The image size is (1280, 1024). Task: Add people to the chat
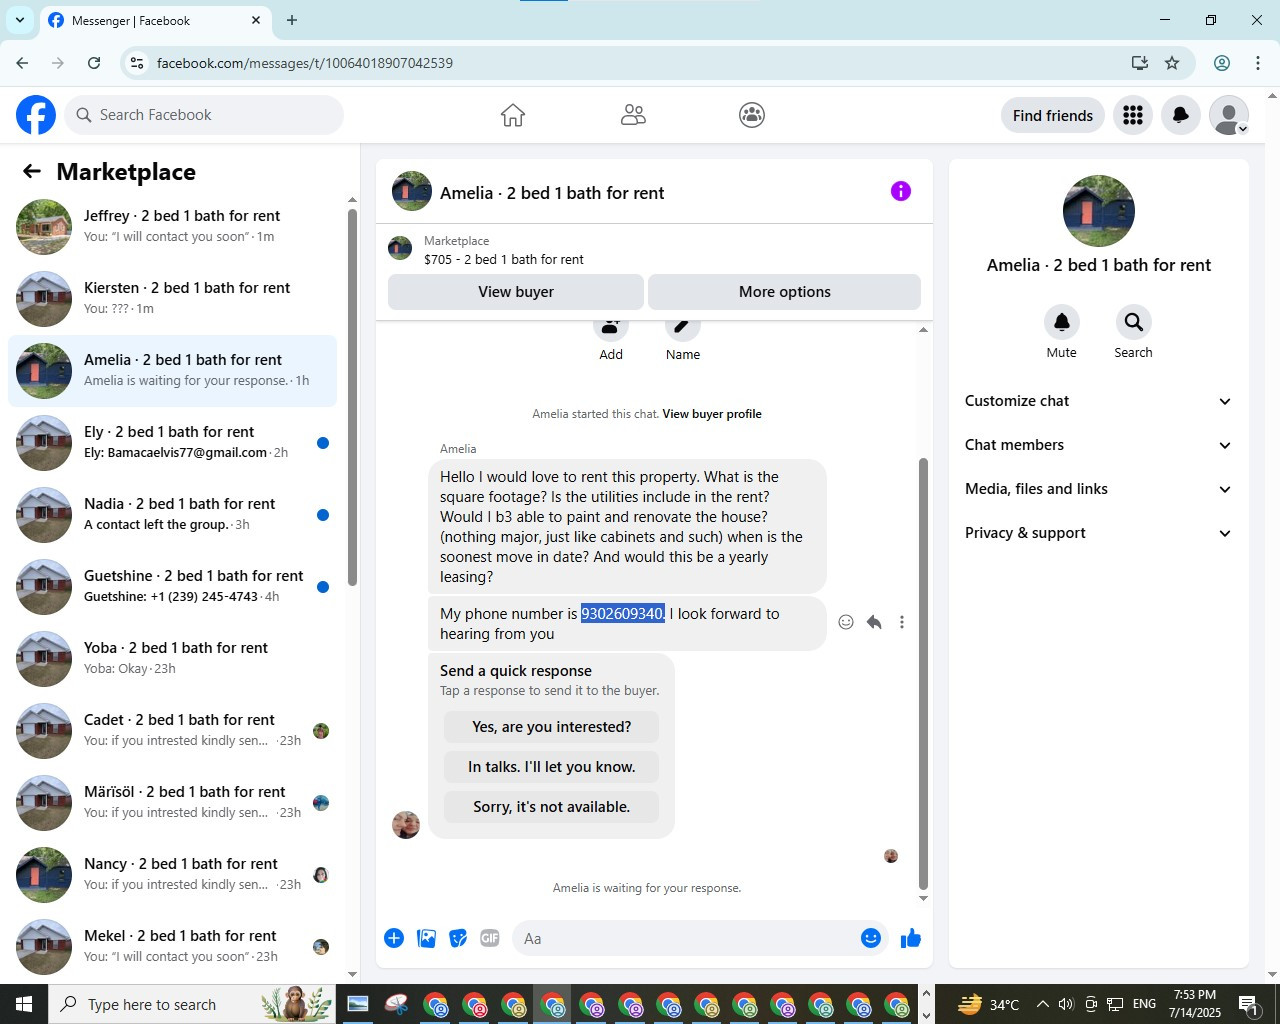tap(611, 331)
